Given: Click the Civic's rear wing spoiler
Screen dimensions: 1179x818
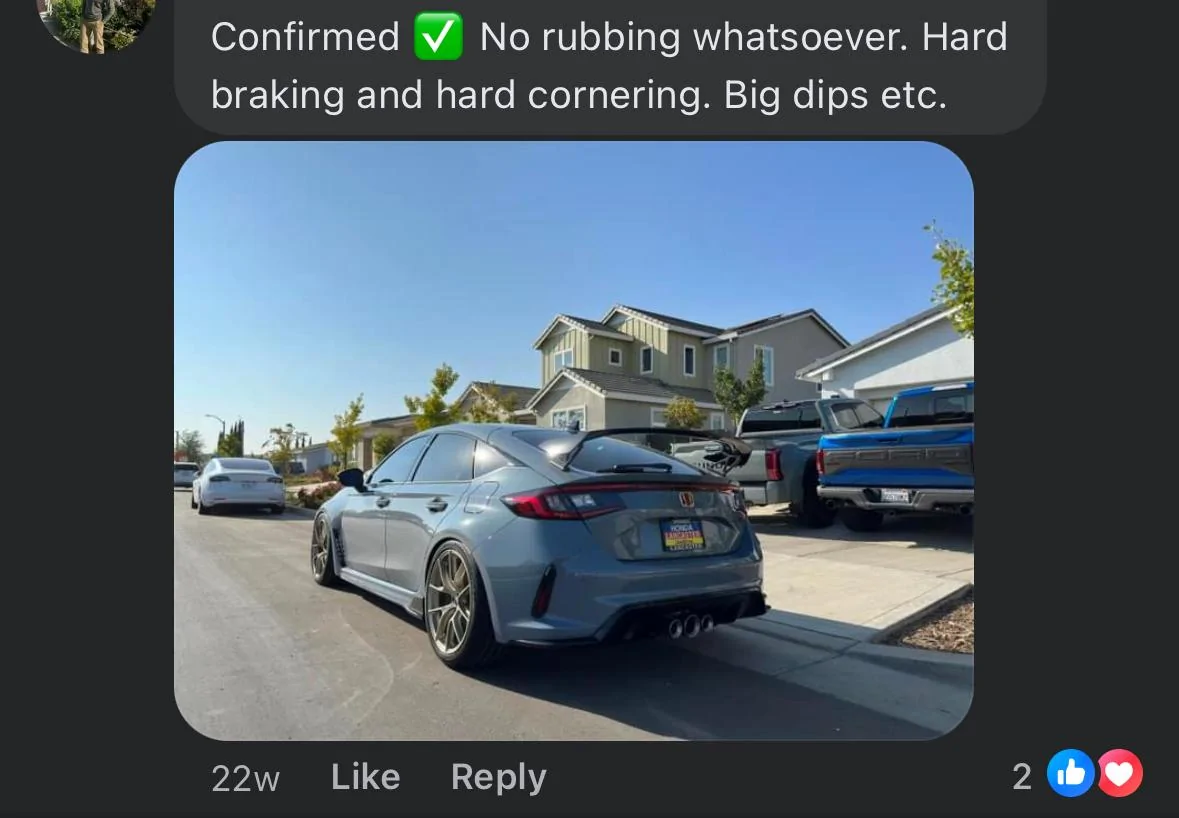Looking at the screenshot, I should point(653,447).
